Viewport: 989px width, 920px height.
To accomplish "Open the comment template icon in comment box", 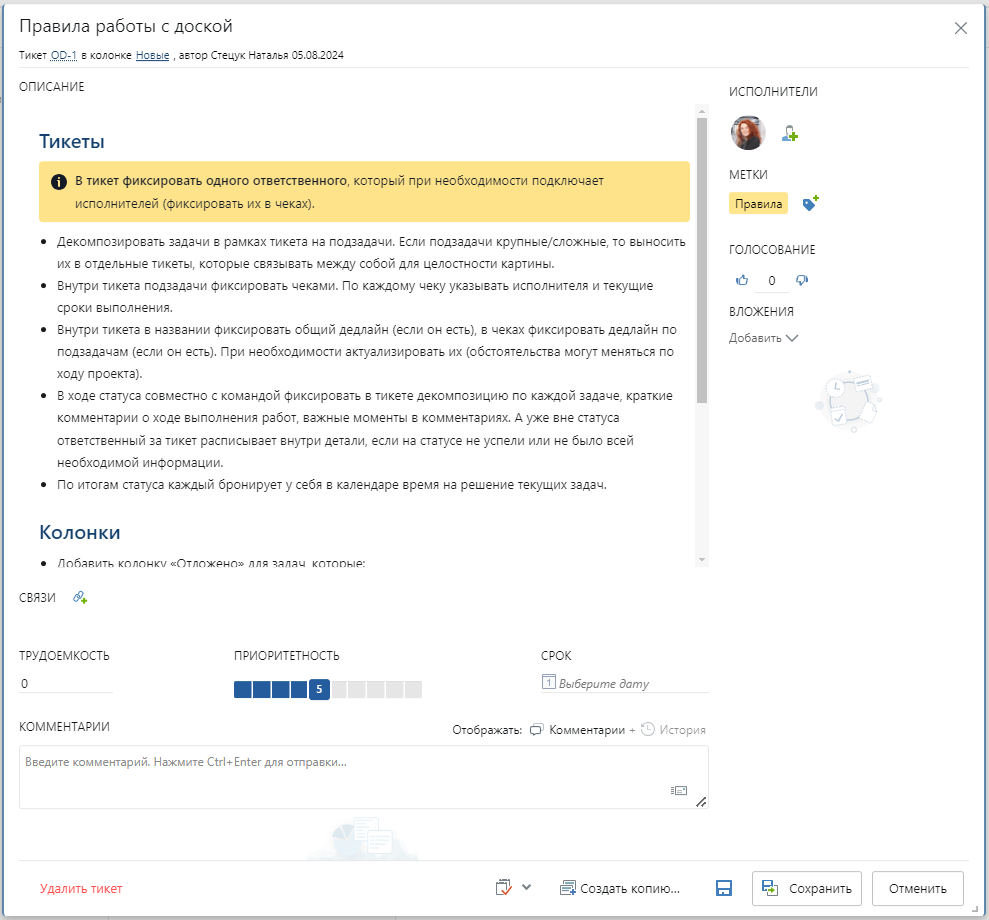I will click(678, 790).
